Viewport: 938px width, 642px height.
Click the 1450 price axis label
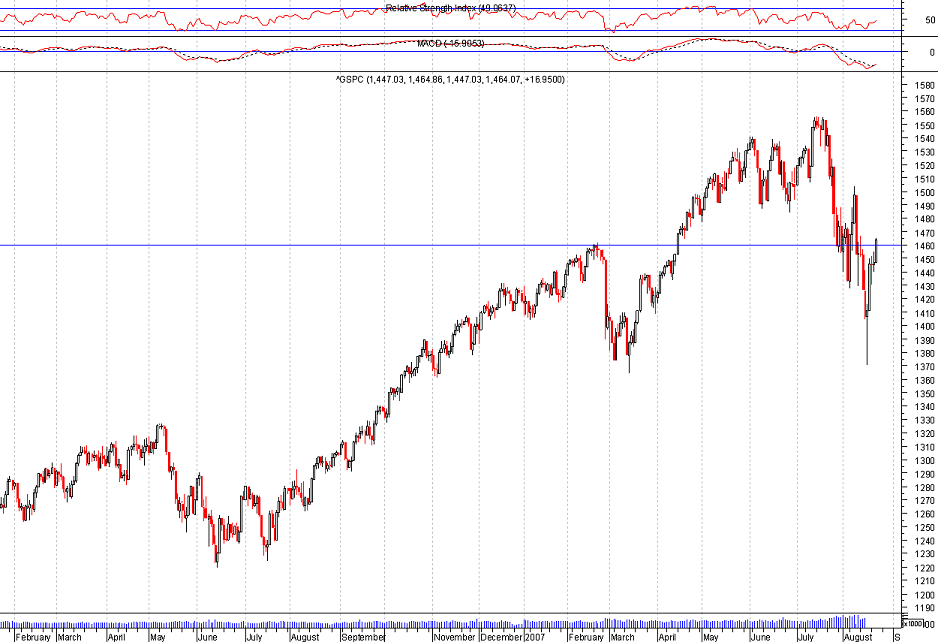(925, 259)
